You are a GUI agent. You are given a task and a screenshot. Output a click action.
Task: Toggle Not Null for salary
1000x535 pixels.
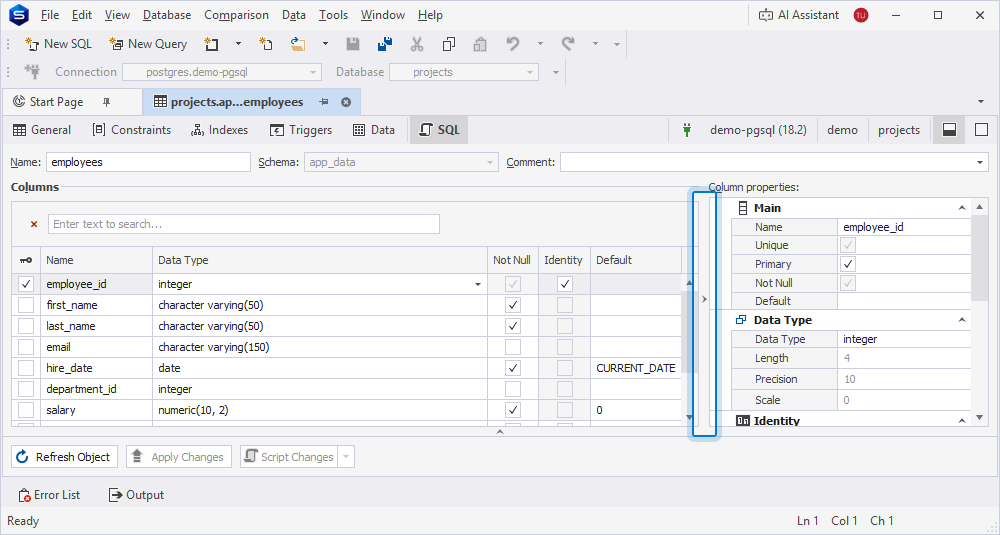[513, 410]
